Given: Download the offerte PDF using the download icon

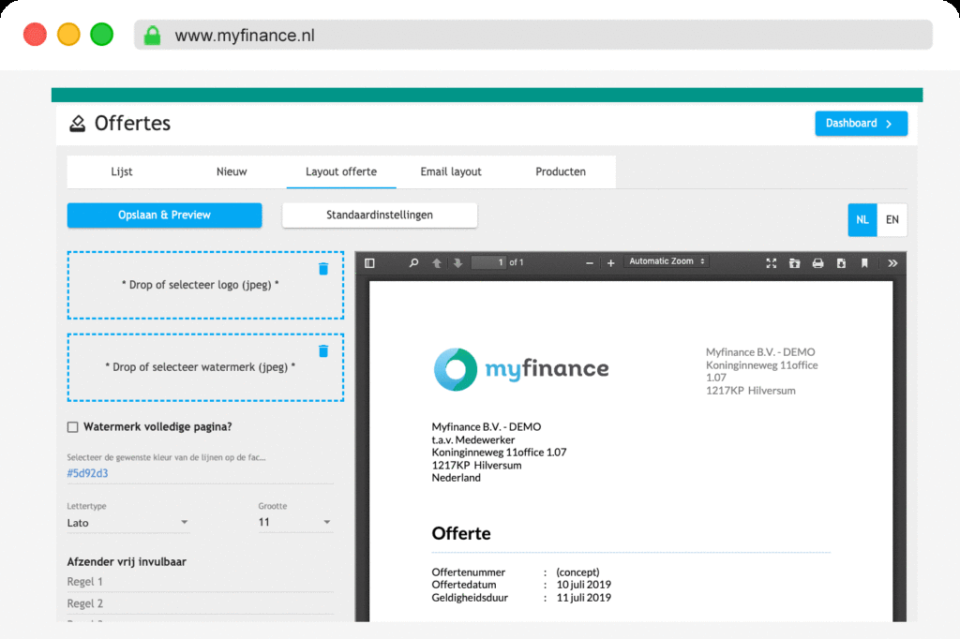Looking at the screenshot, I should [840, 262].
